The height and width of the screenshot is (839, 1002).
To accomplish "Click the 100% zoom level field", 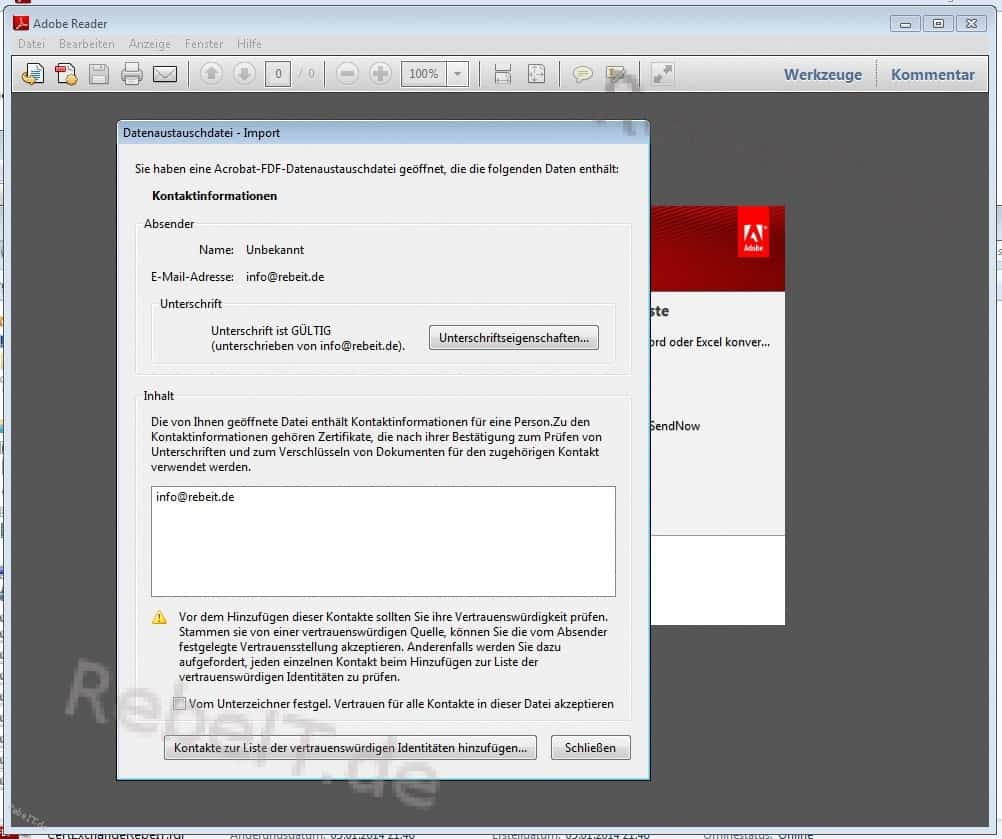I will click(x=424, y=74).
